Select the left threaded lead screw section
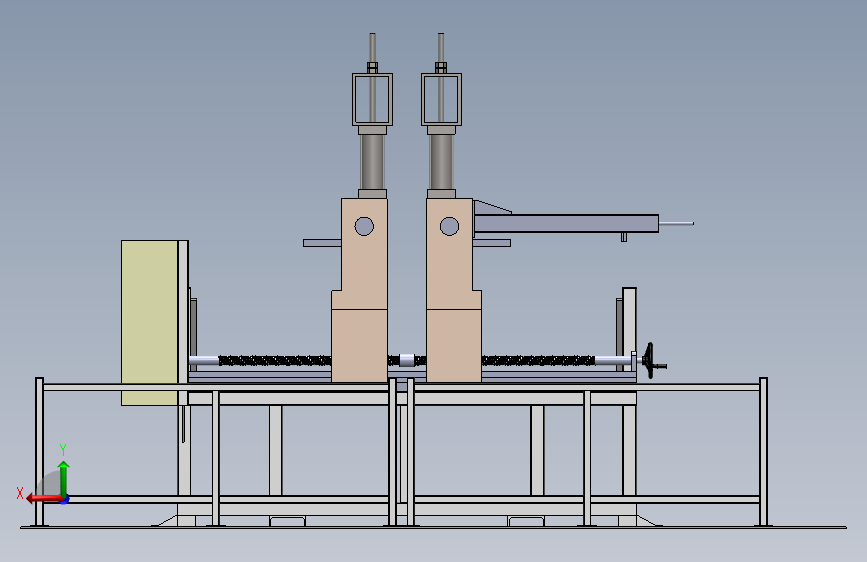This screenshot has height=562, width=867. [275, 361]
